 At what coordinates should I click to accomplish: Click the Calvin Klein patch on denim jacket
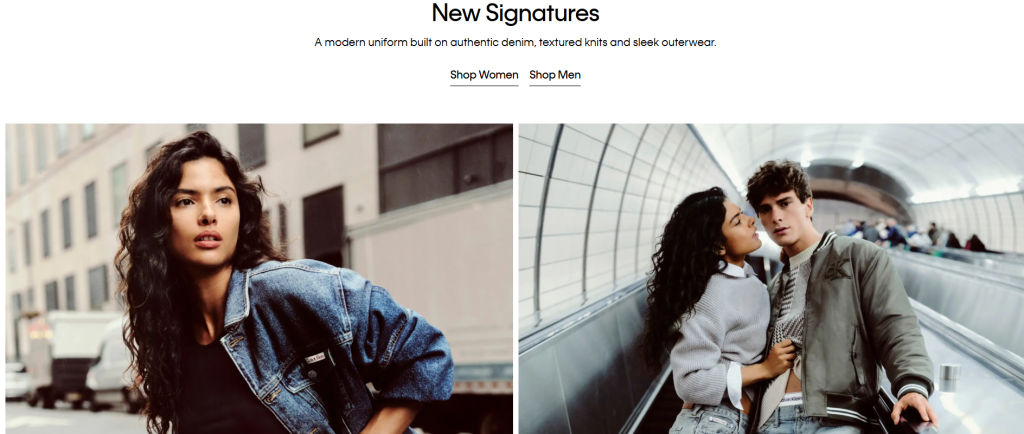click(315, 358)
